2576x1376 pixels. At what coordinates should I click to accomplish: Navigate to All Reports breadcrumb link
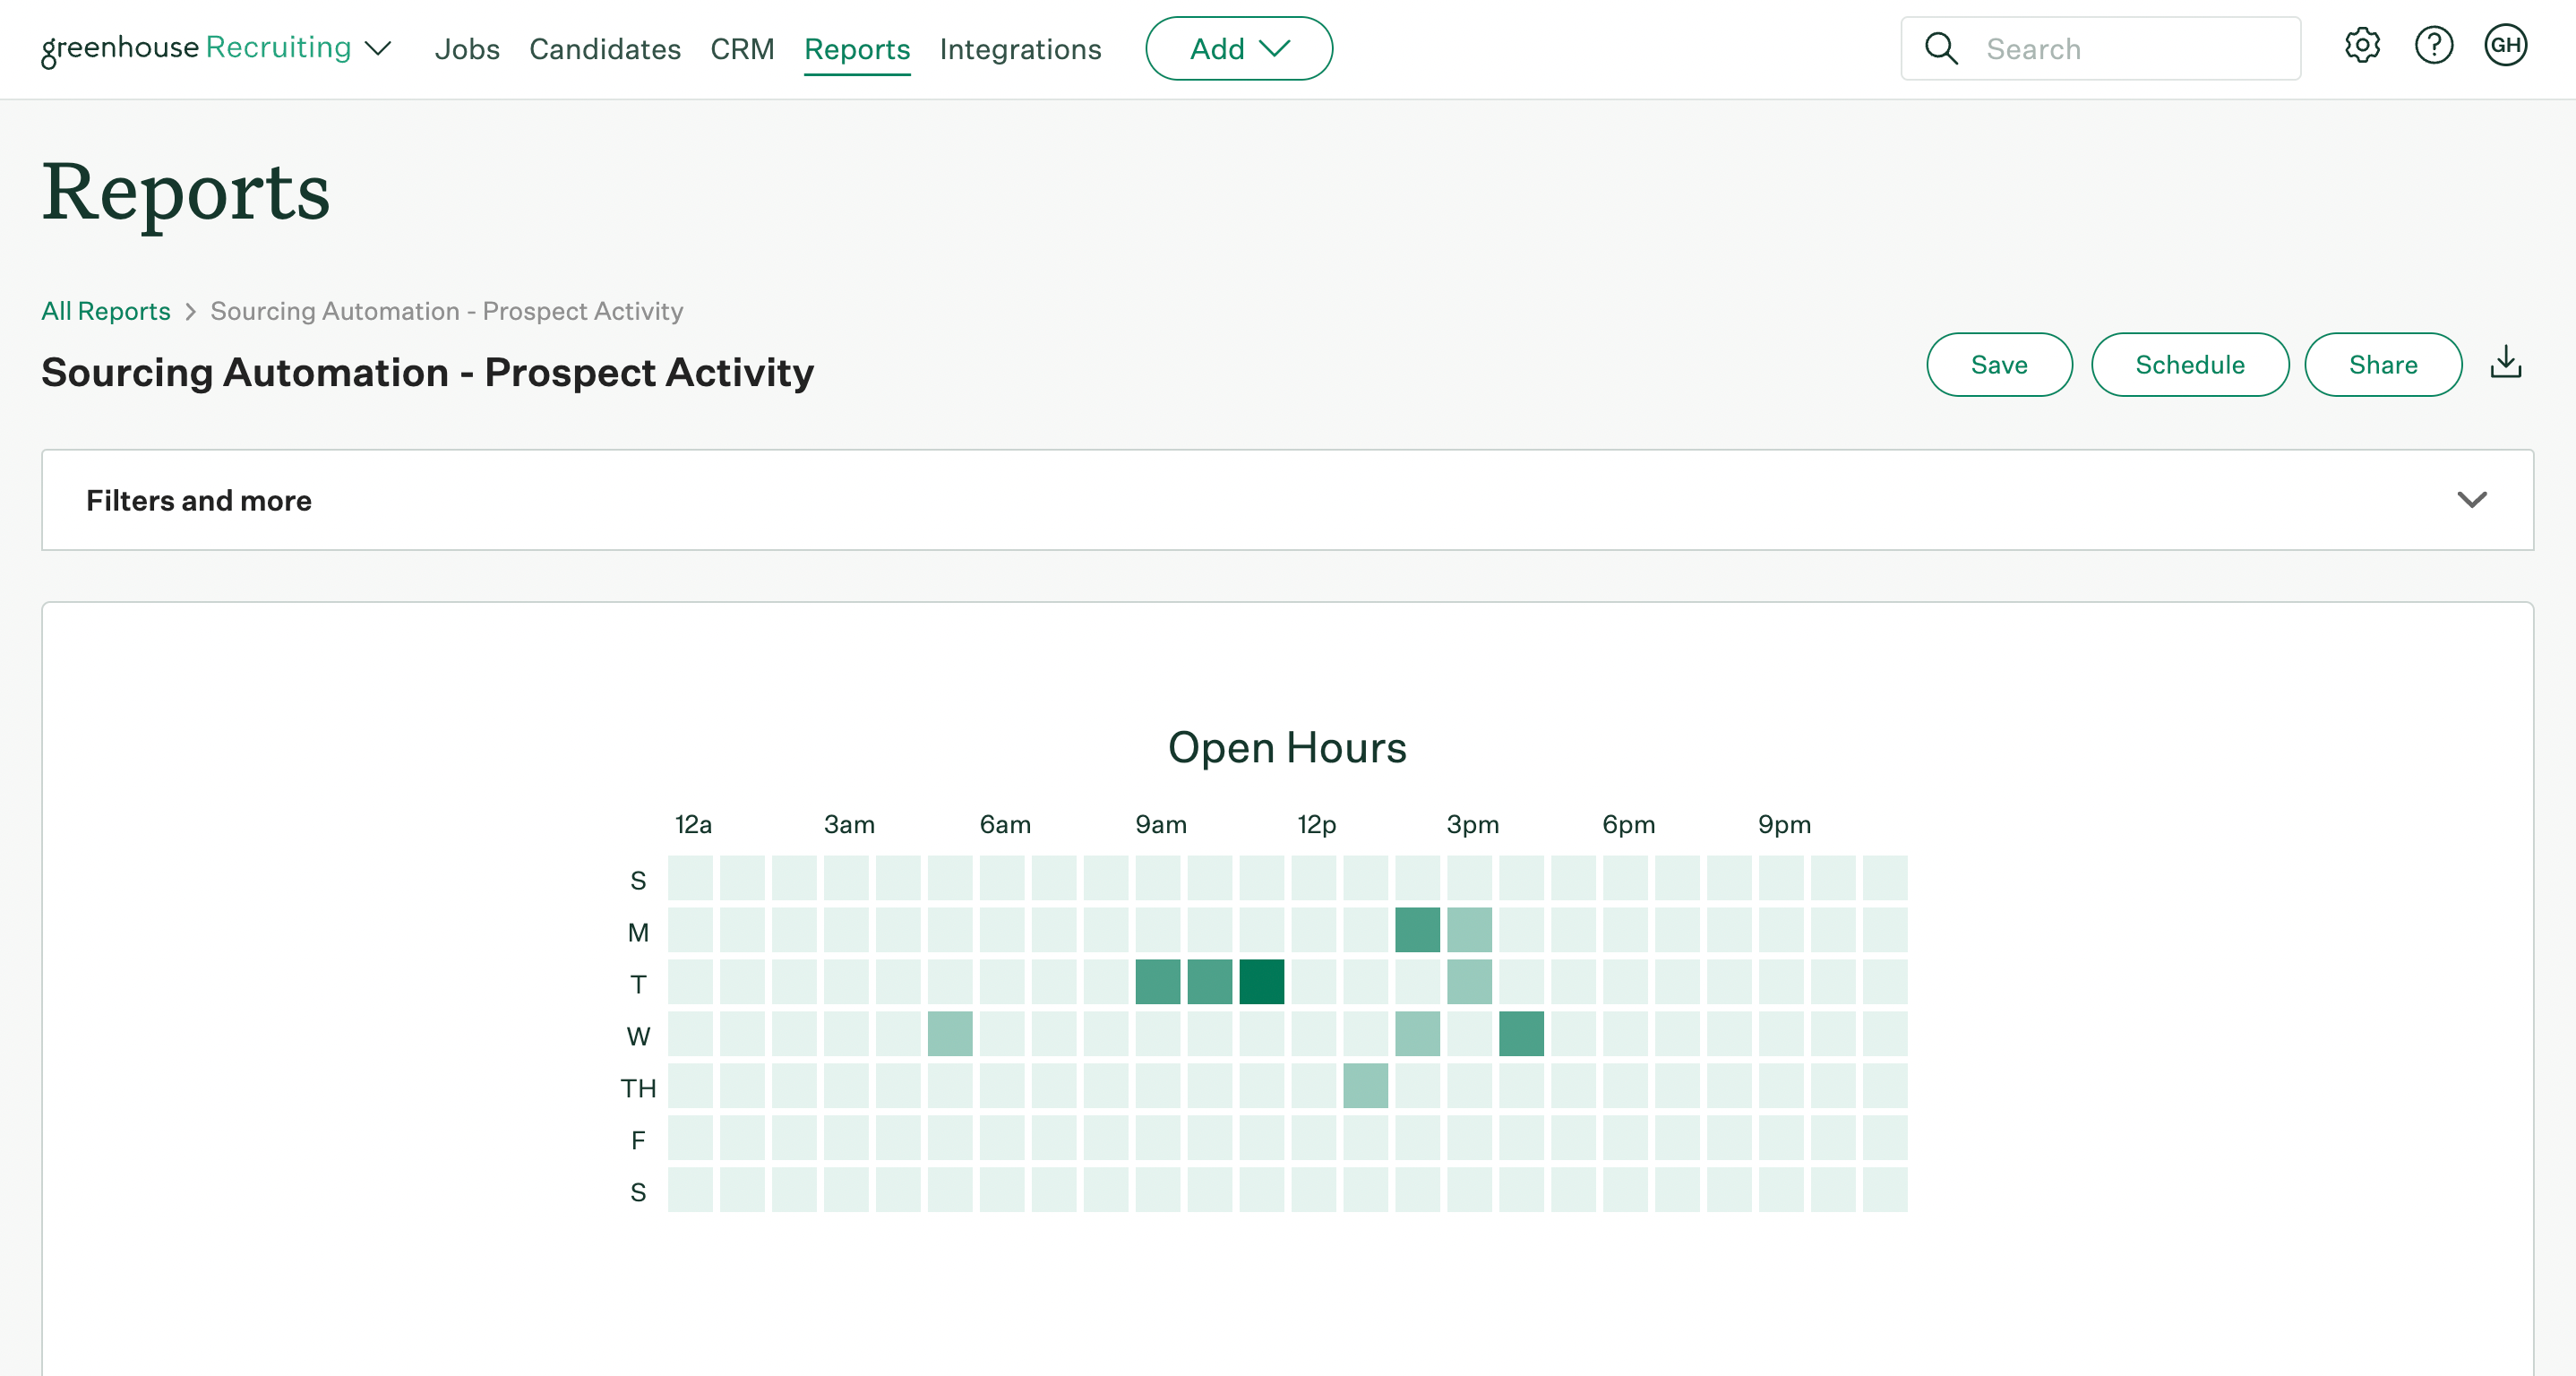[x=106, y=310]
